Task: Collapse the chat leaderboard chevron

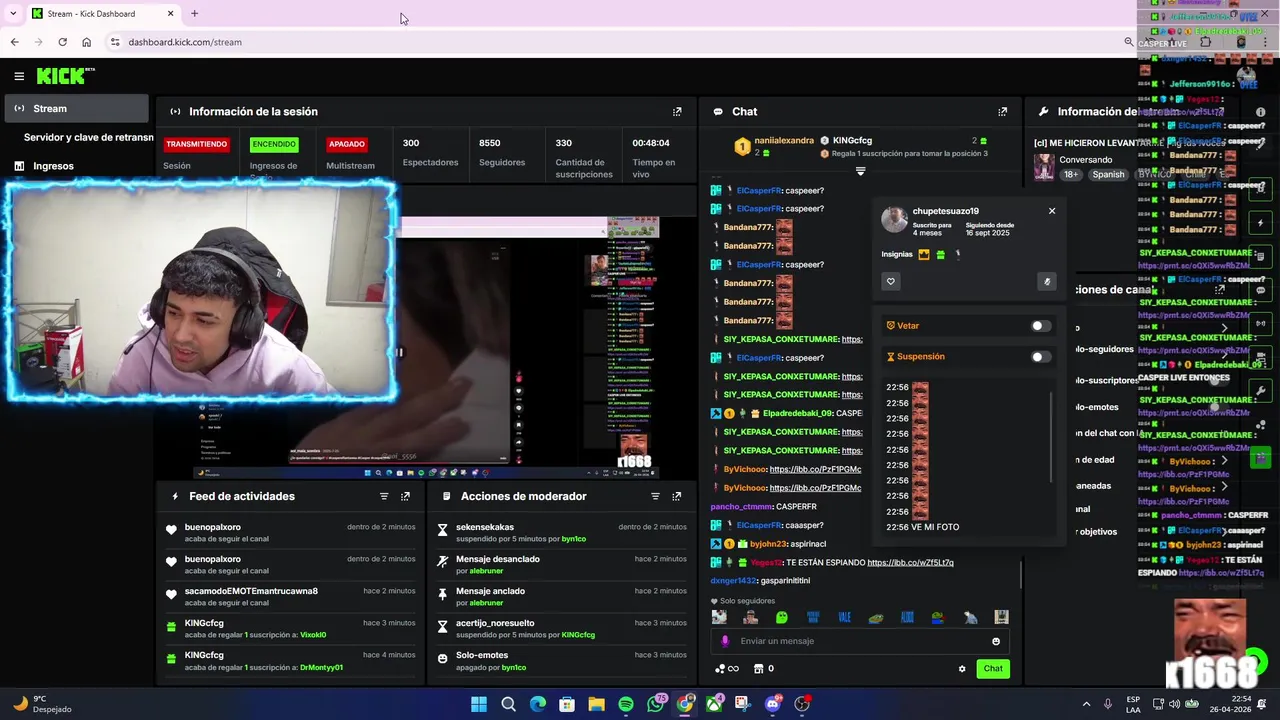Action: pos(860,172)
